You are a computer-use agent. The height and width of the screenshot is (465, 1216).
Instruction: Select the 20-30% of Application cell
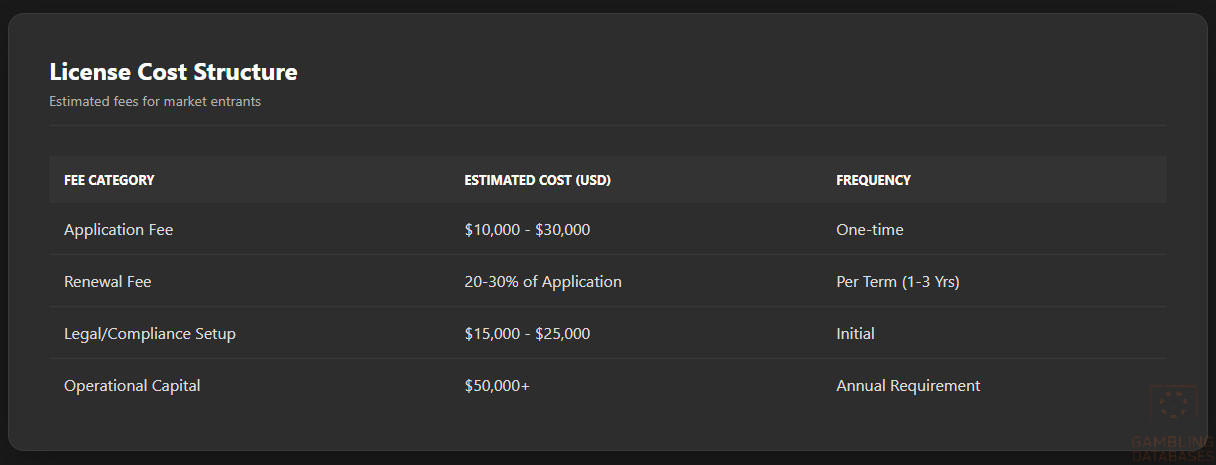543,282
